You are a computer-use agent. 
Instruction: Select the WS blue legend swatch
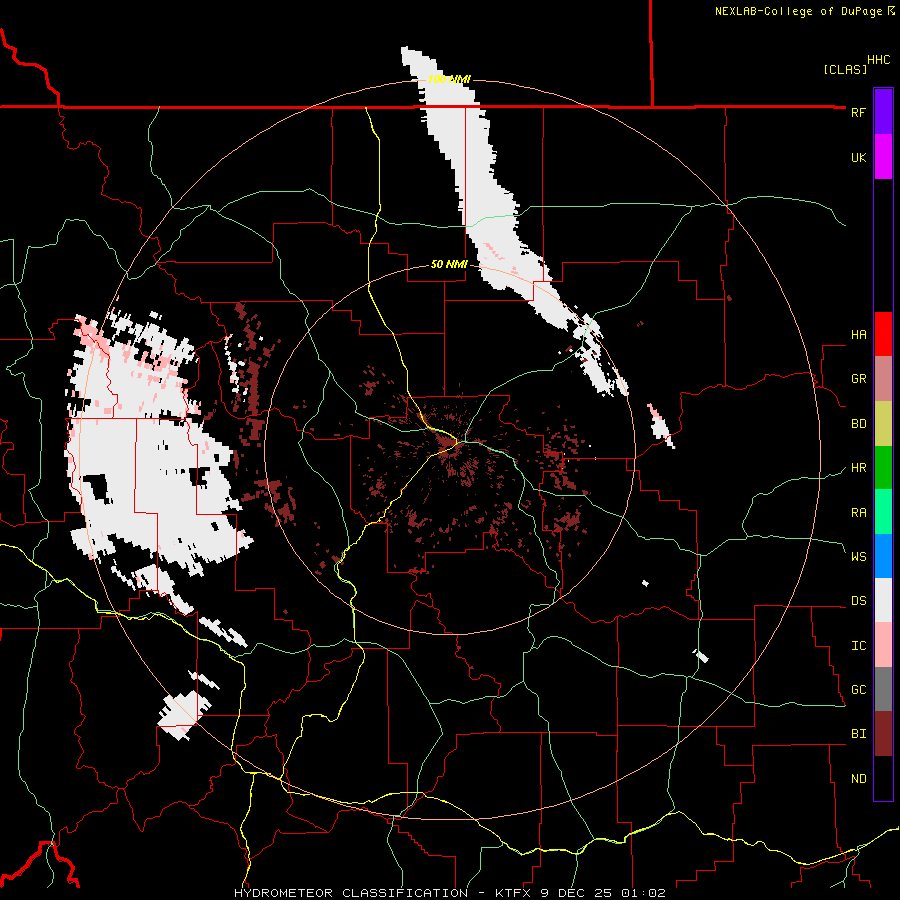(883, 556)
